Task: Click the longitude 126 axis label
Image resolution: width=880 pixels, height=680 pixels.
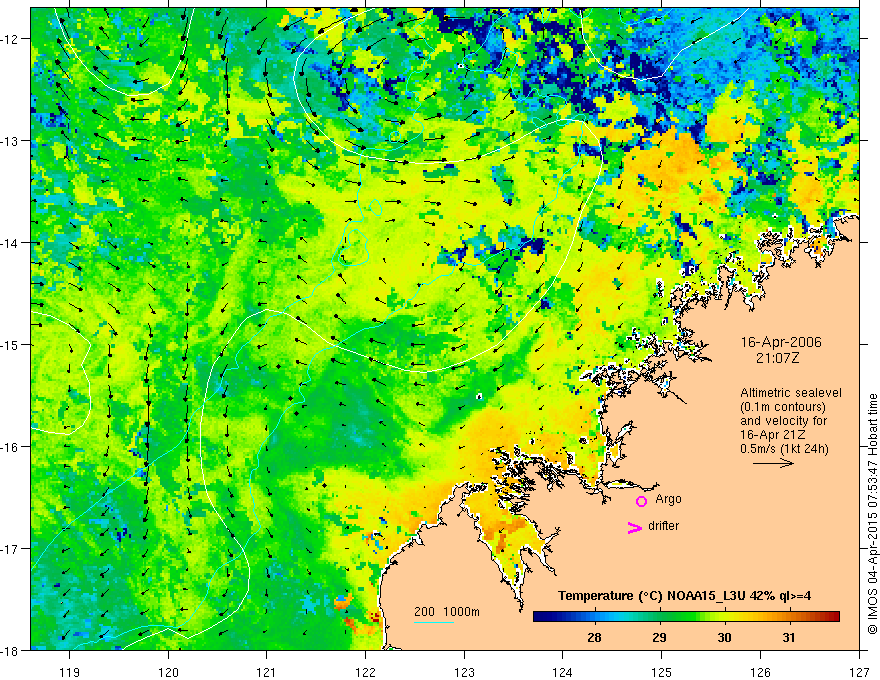Action: (x=760, y=672)
